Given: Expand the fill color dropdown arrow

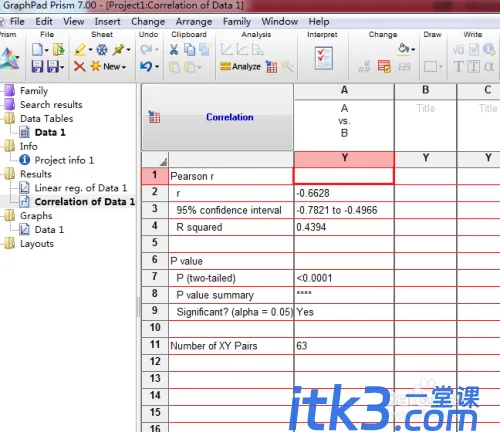Looking at the screenshot, I should pyautogui.click(x=413, y=50).
